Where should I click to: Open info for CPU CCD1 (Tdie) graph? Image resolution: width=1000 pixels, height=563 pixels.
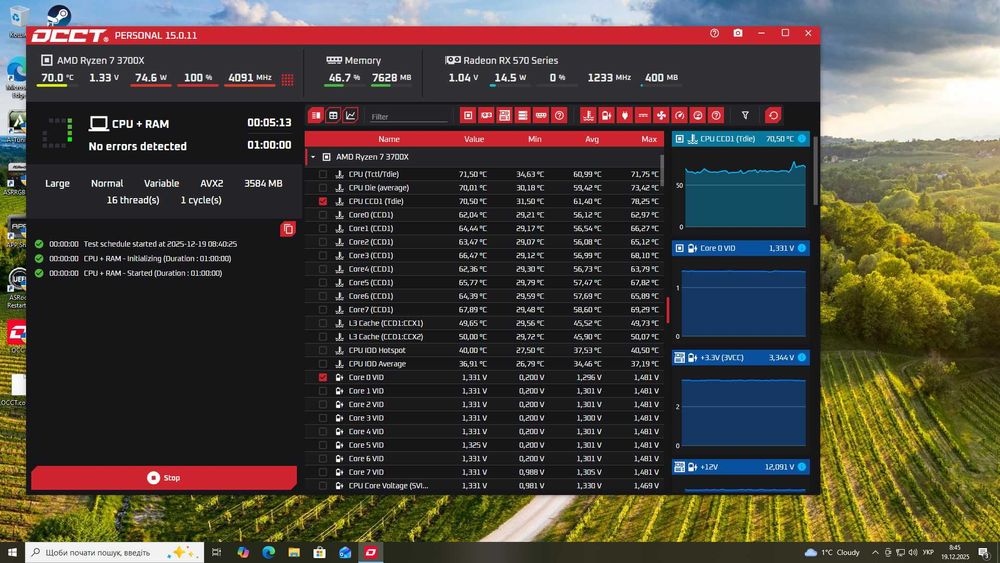click(x=802, y=138)
